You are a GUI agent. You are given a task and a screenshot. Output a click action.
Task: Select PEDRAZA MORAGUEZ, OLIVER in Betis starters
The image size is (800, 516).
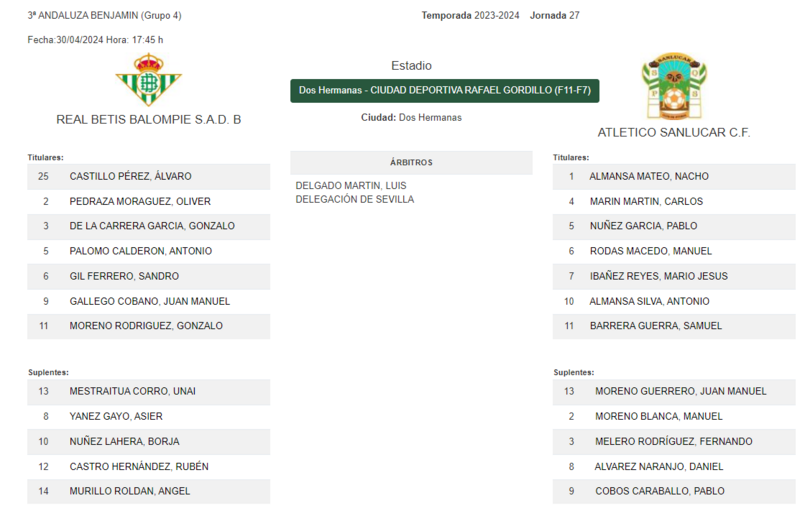coord(148,202)
